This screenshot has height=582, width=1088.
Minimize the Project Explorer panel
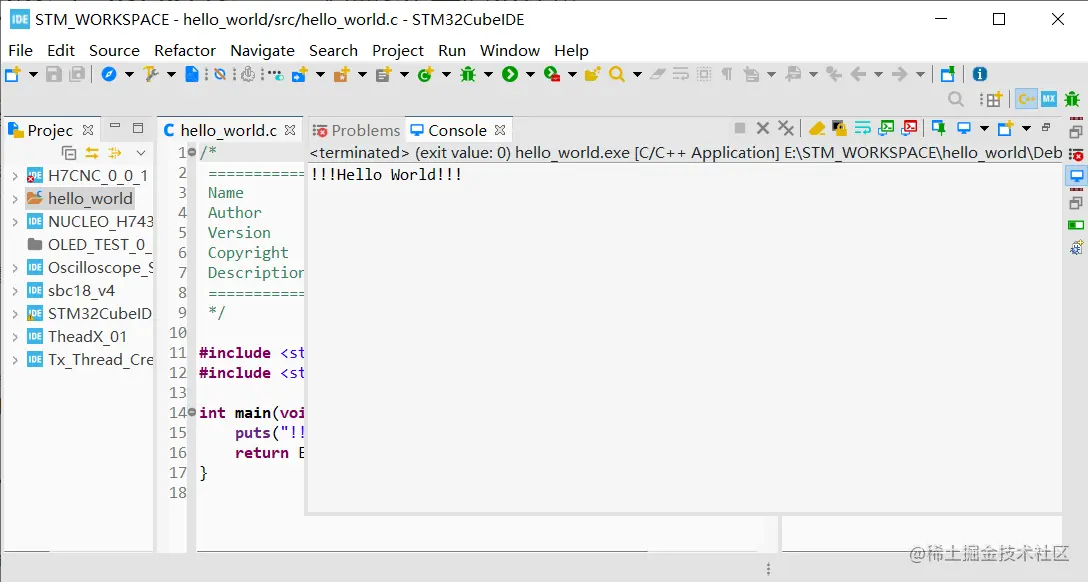click(115, 127)
